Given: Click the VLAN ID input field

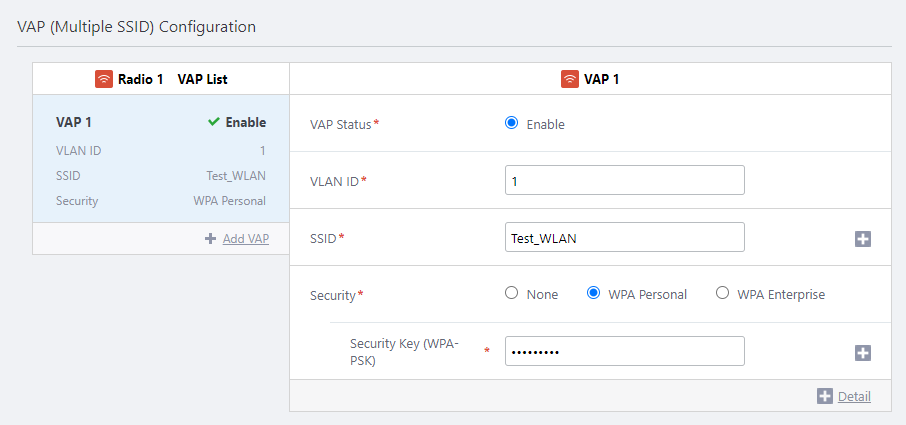Looking at the screenshot, I should 624,181.
